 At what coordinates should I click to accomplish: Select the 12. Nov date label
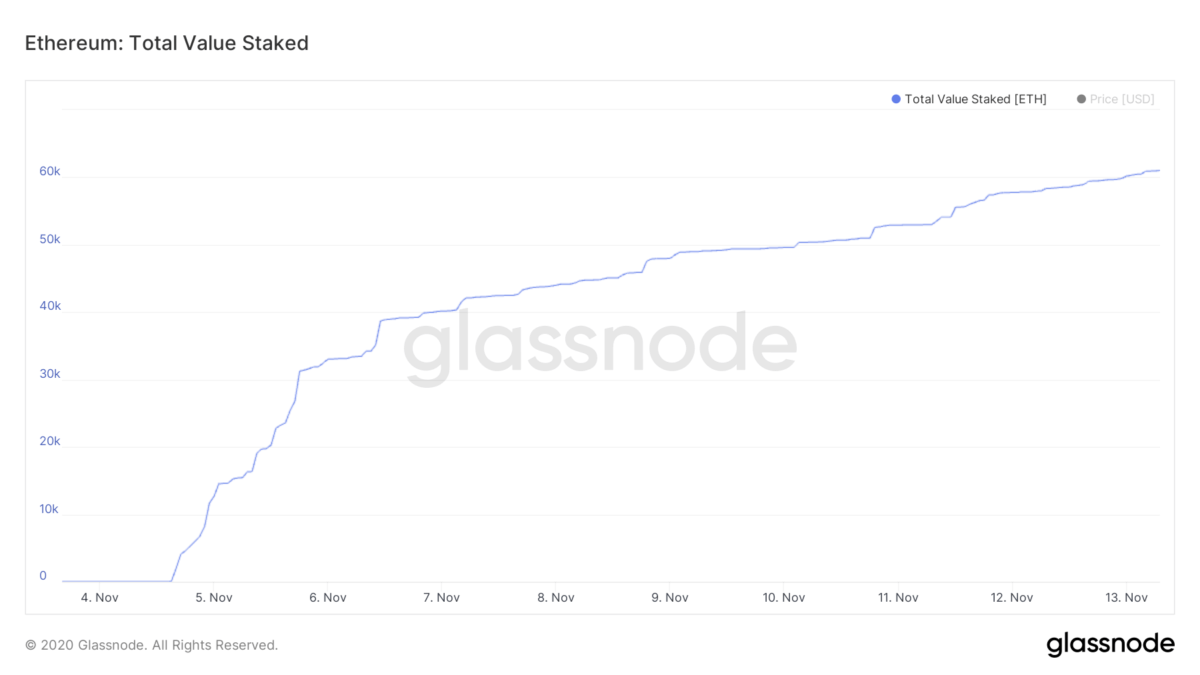click(x=1012, y=597)
